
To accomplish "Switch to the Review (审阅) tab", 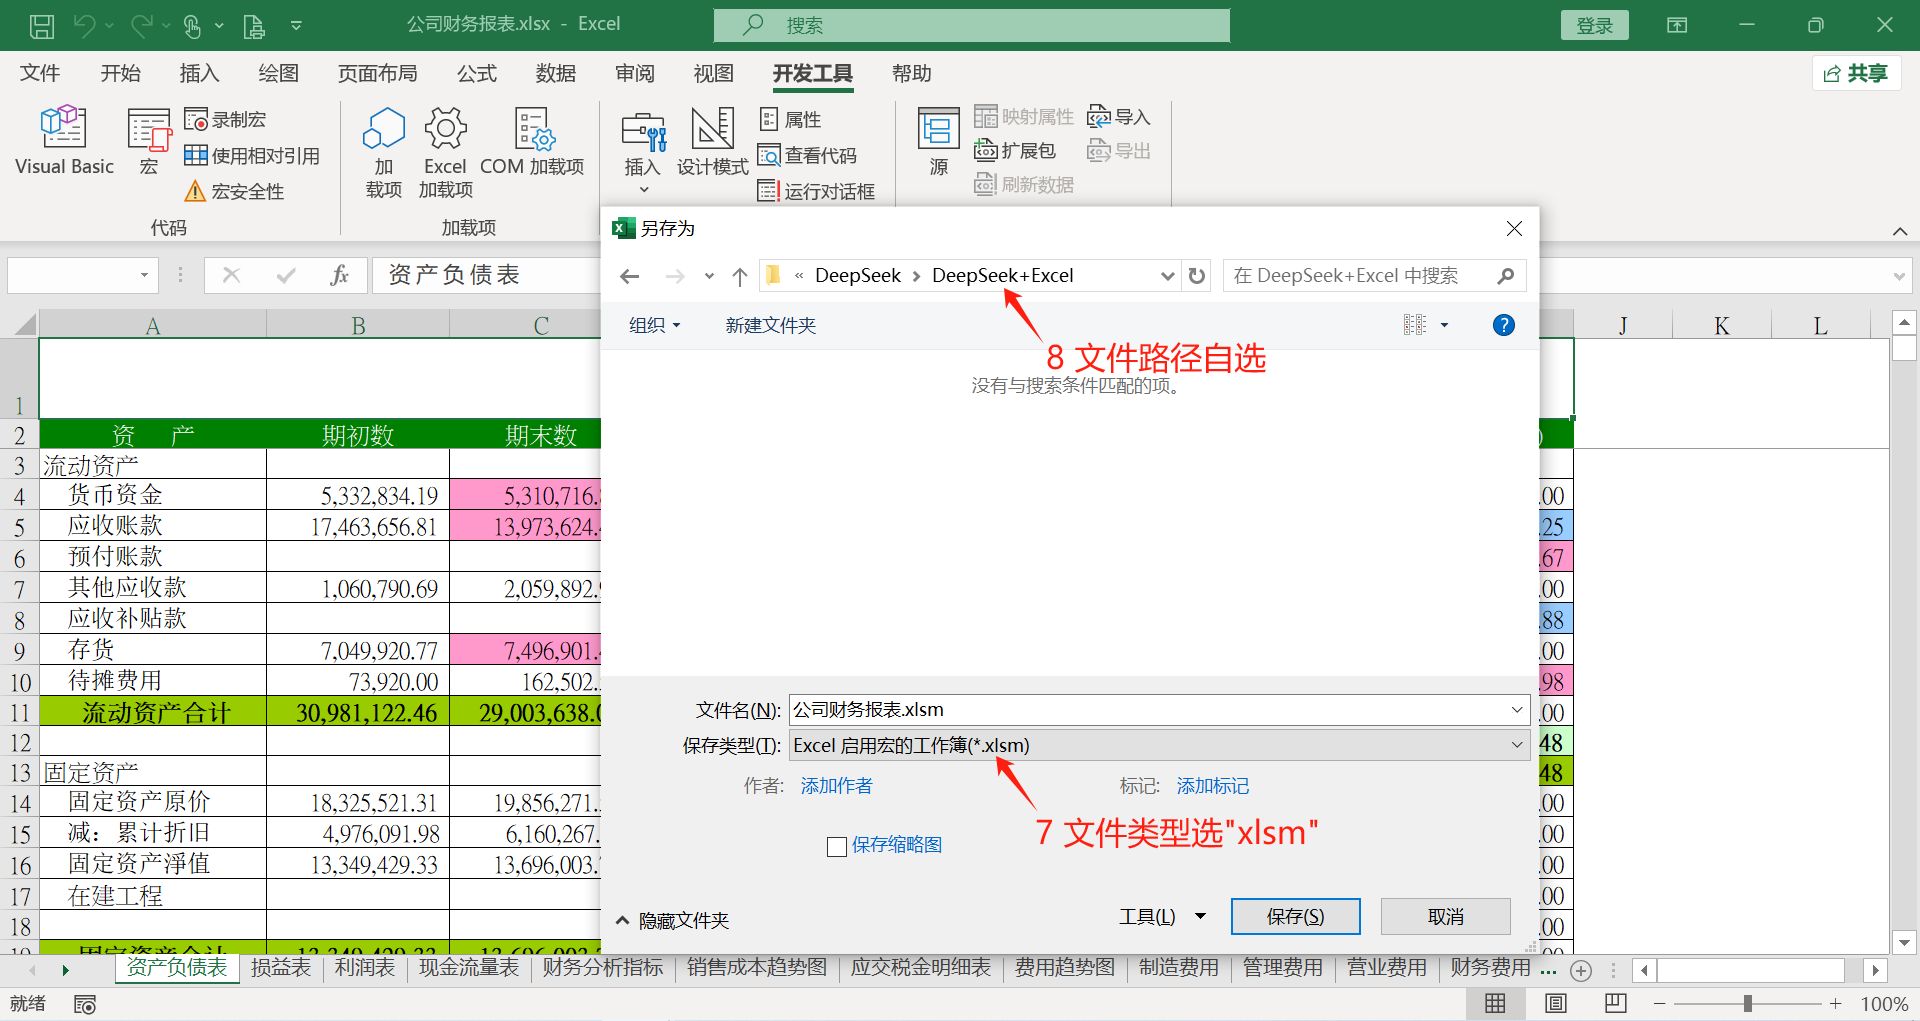I will coord(635,73).
